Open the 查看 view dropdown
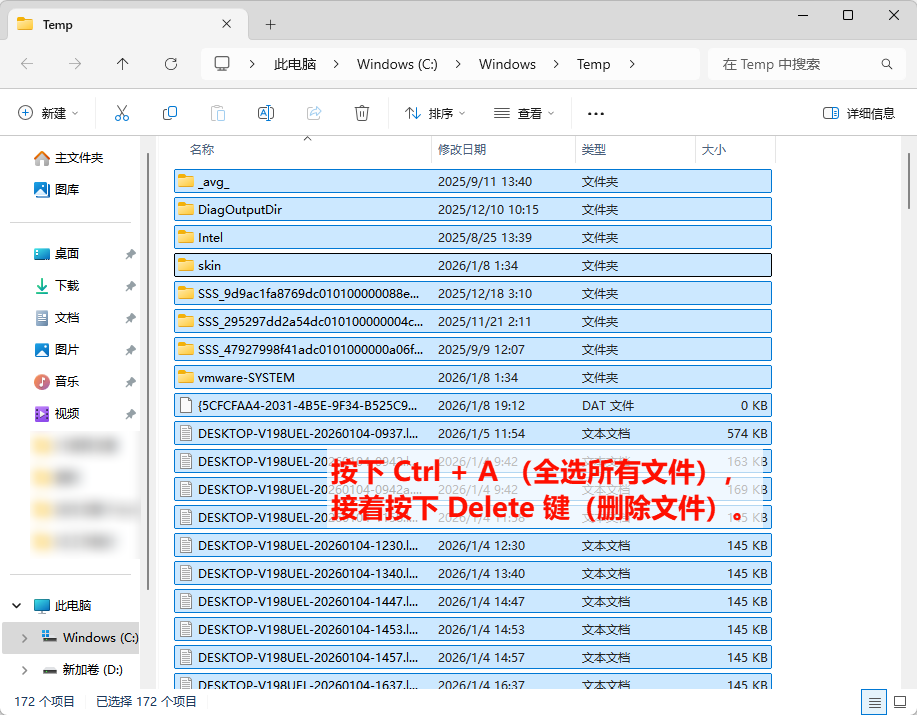This screenshot has width=917, height=715. pyautogui.click(x=524, y=113)
